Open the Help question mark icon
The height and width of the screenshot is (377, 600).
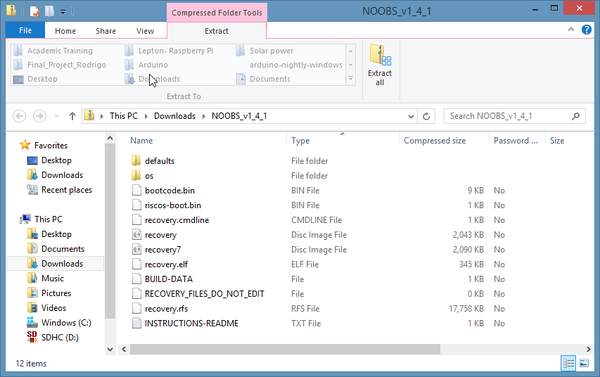pyautogui.click(x=586, y=29)
